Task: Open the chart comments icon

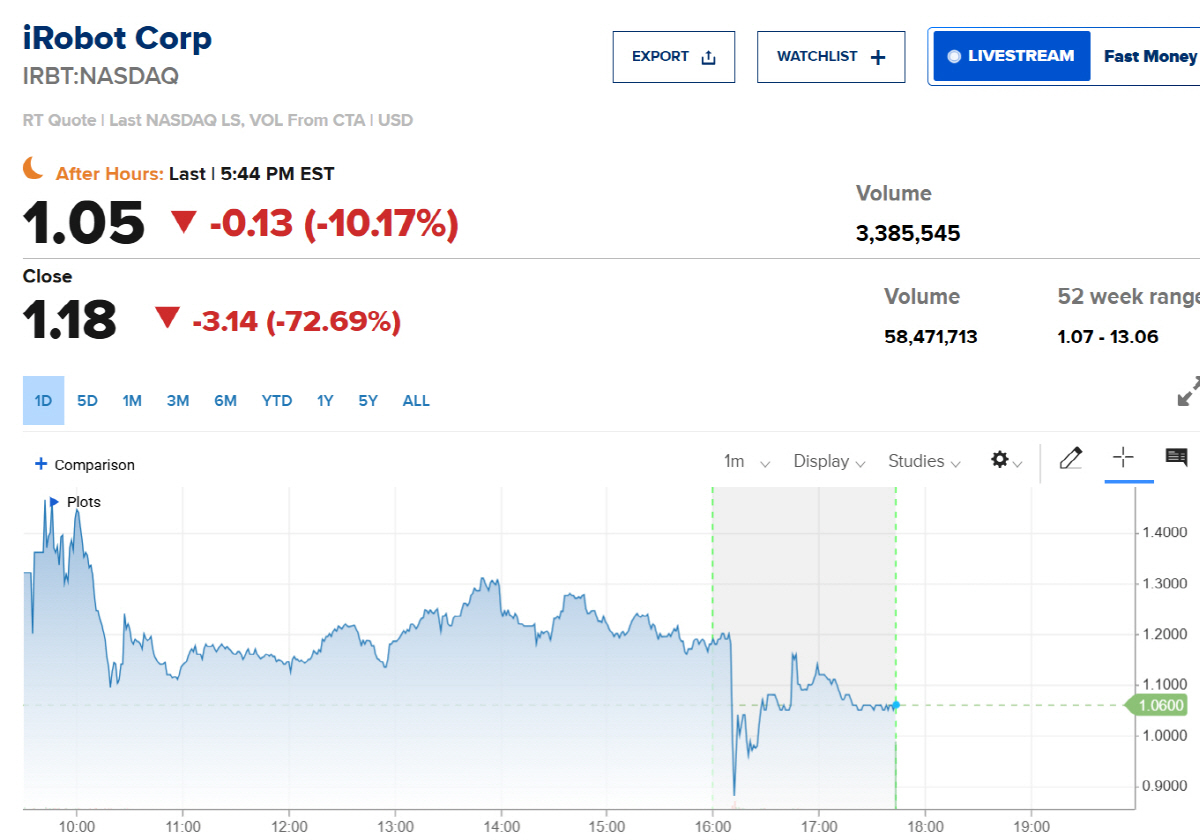Action: pos(1176,458)
